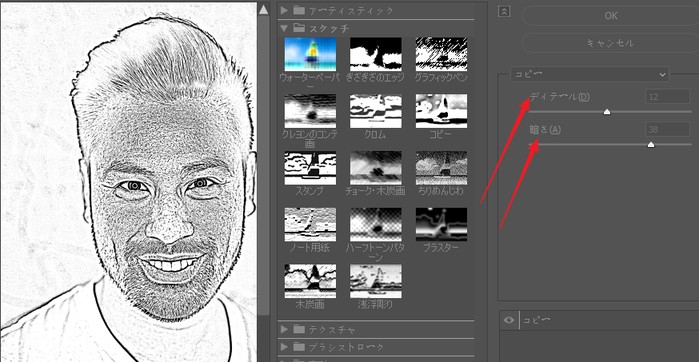This screenshot has height=362, width=699.
Task: Select the ぎざぎざのエッジ filter thumbnail
Action: 376,54
